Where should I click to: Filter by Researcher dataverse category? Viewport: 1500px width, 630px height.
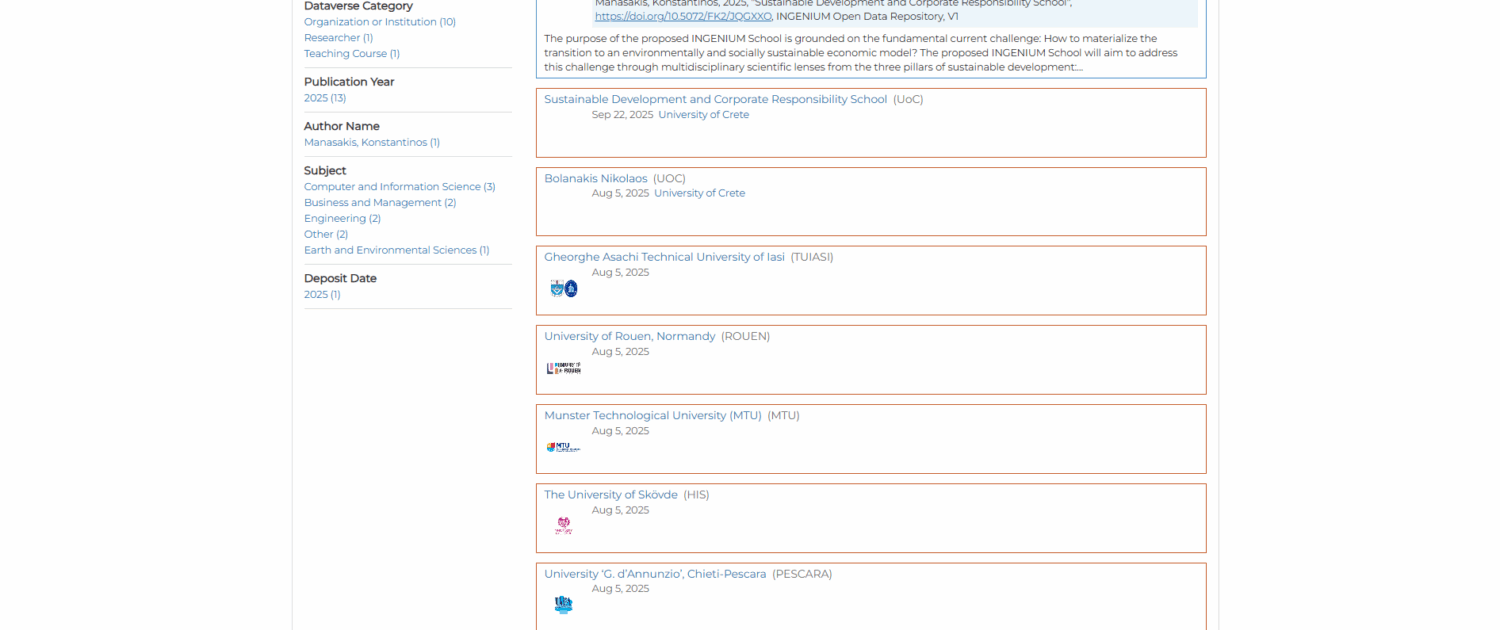pyautogui.click(x=338, y=38)
